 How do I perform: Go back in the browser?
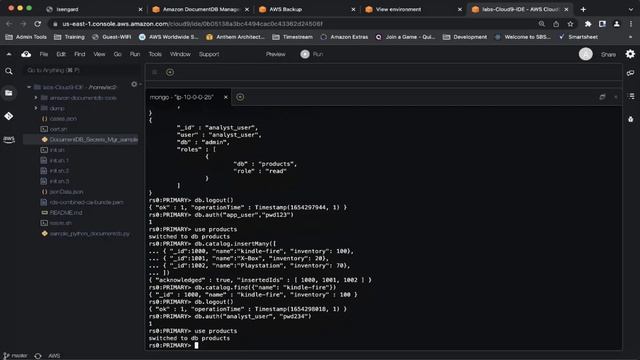[x=9, y=24]
